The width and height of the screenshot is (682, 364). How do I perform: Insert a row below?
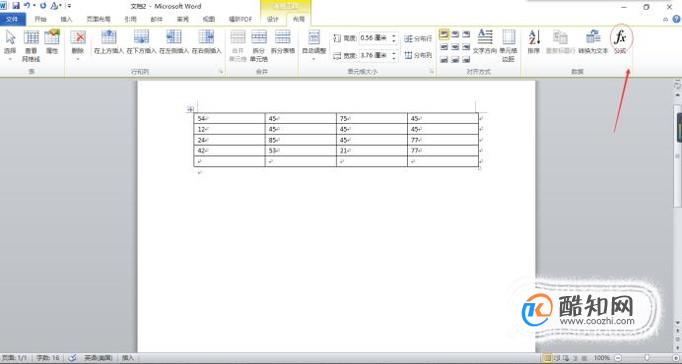pyautogui.click(x=141, y=42)
